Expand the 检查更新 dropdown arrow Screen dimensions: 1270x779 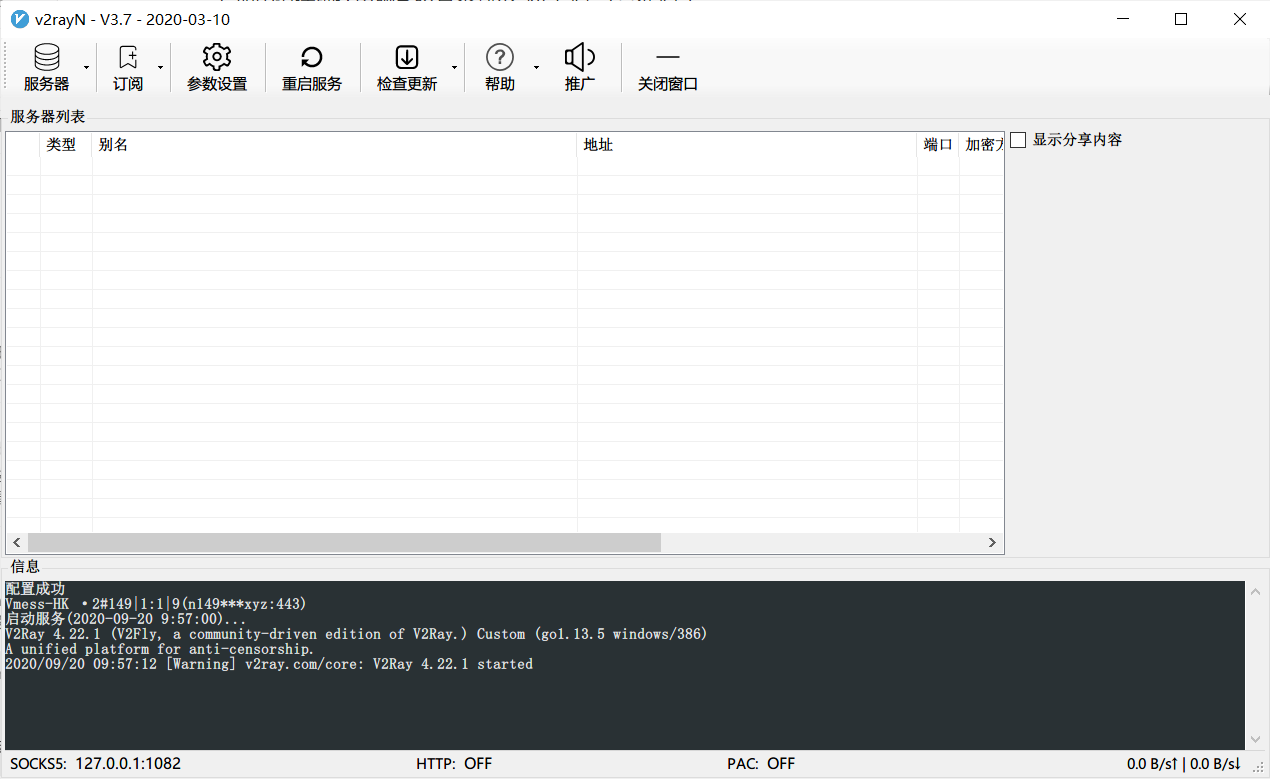[454, 68]
